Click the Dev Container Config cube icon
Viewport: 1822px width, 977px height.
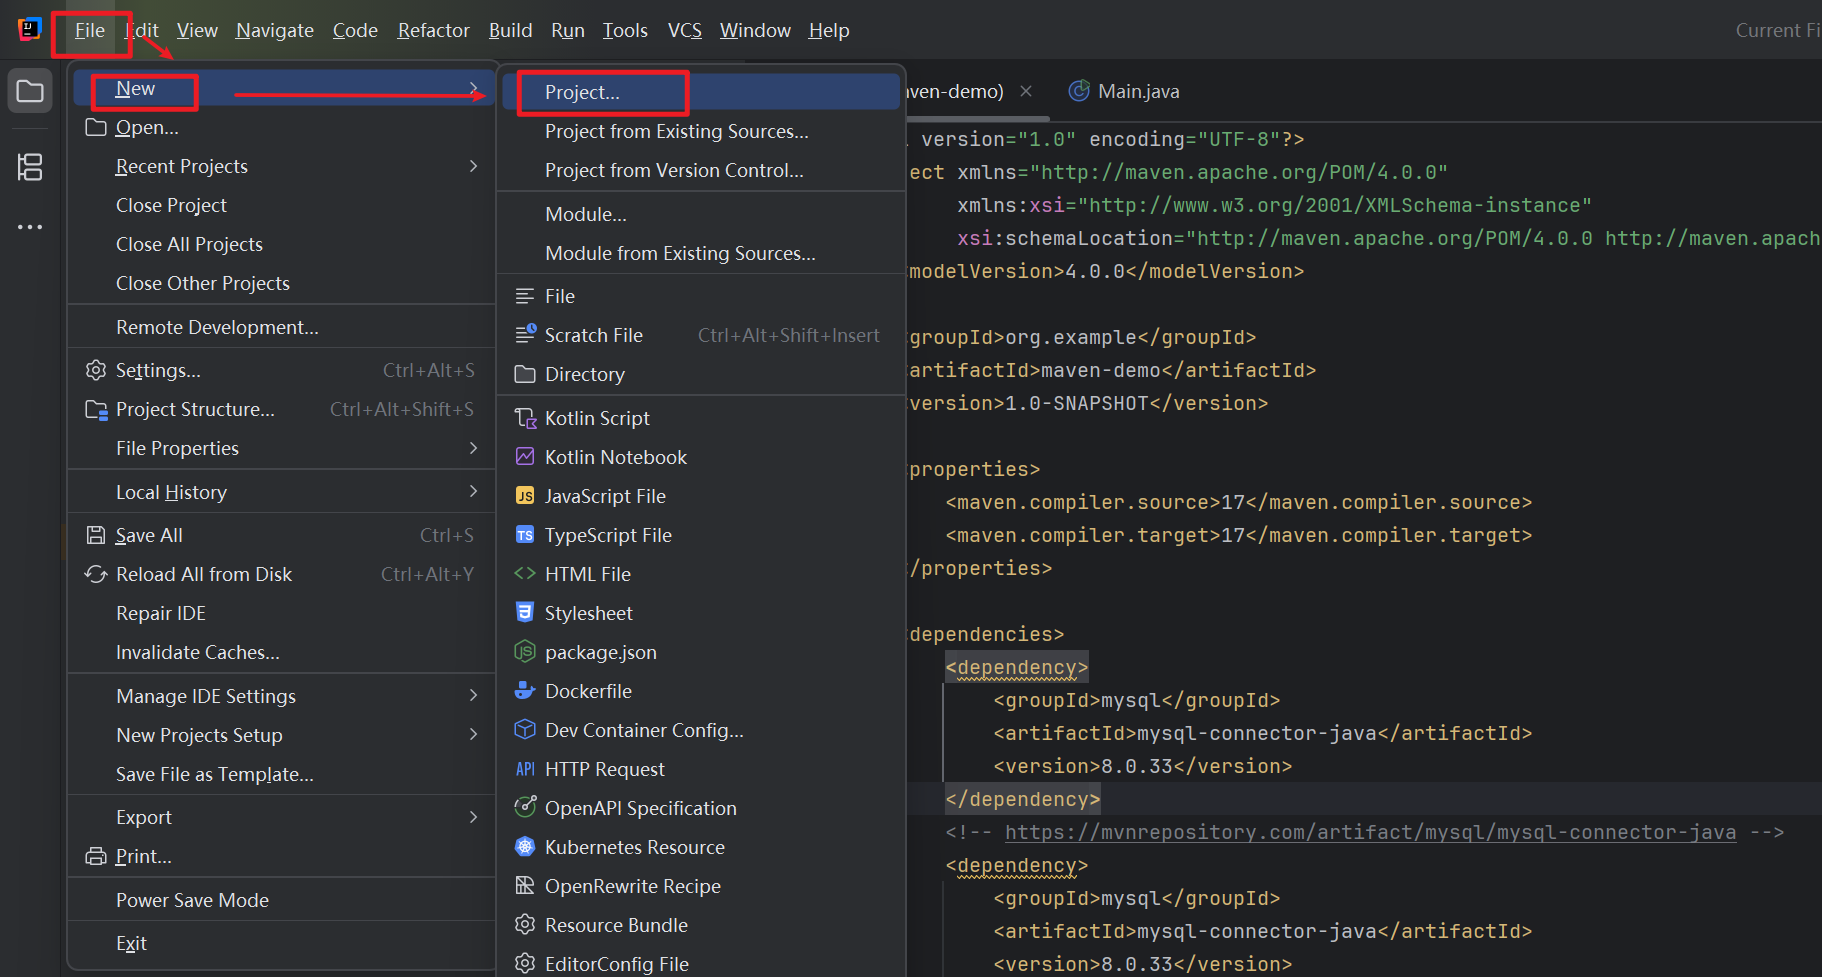pos(525,730)
